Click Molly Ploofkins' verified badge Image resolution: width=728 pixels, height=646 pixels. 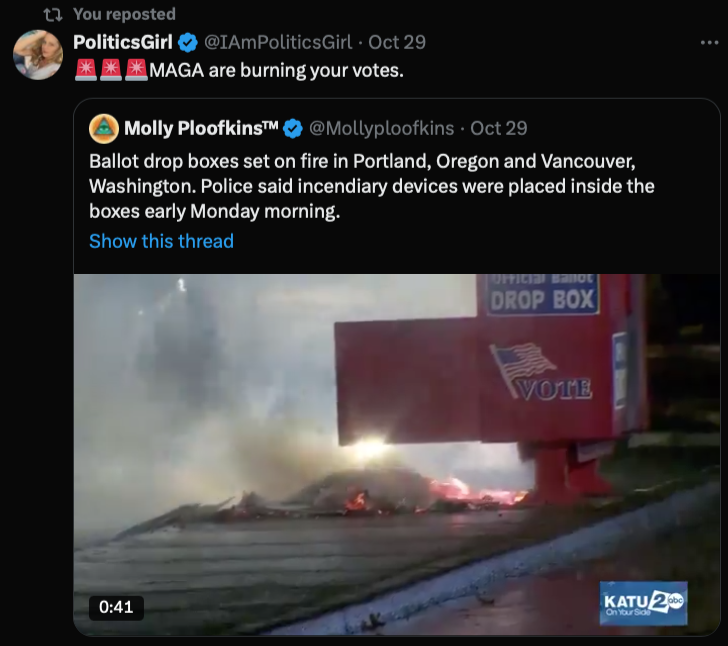tap(293, 129)
